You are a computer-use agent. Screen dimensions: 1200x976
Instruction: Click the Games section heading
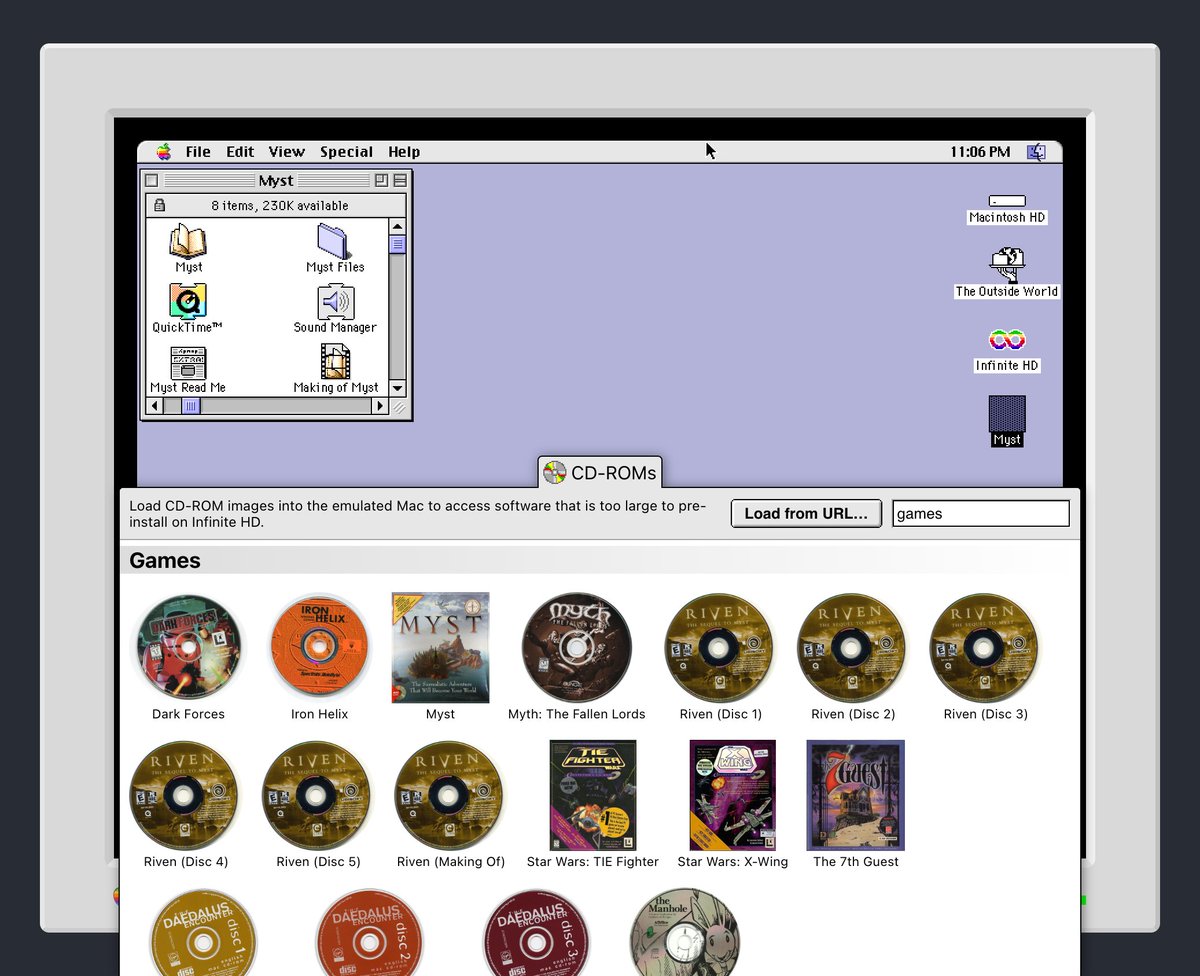[x=165, y=560]
